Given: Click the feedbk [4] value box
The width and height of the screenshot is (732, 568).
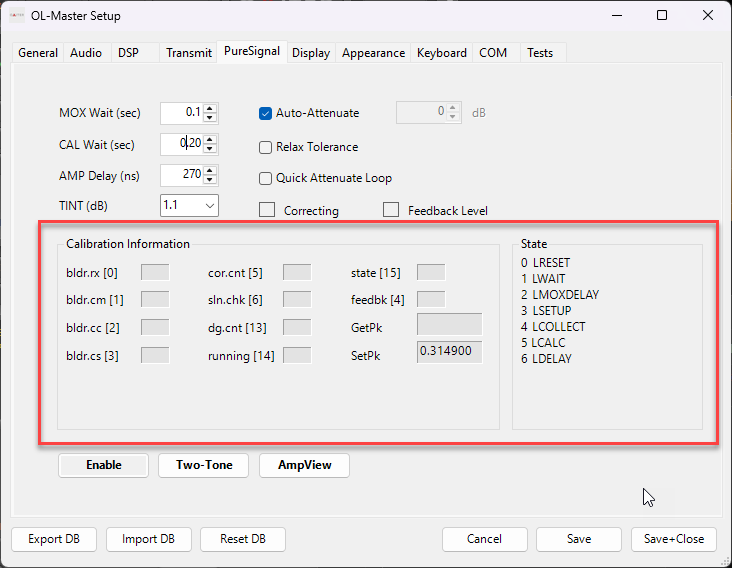Looking at the screenshot, I should [x=431, y=299].
